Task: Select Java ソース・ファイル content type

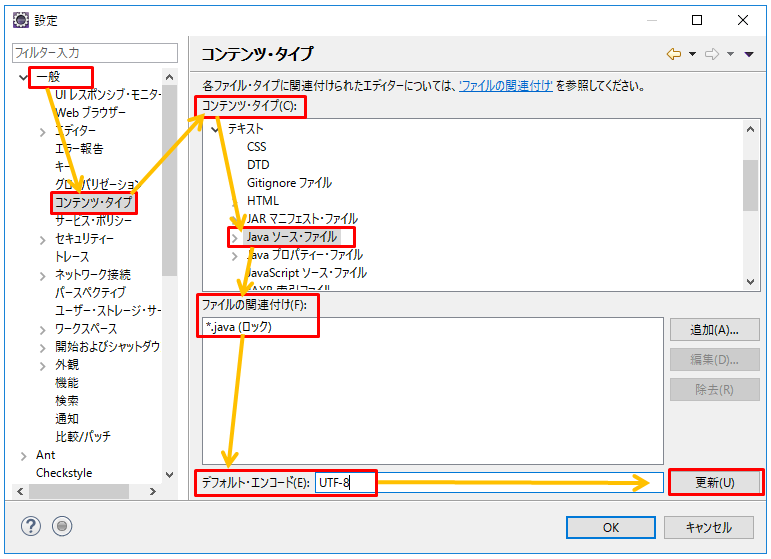Action: pos(292,237)
